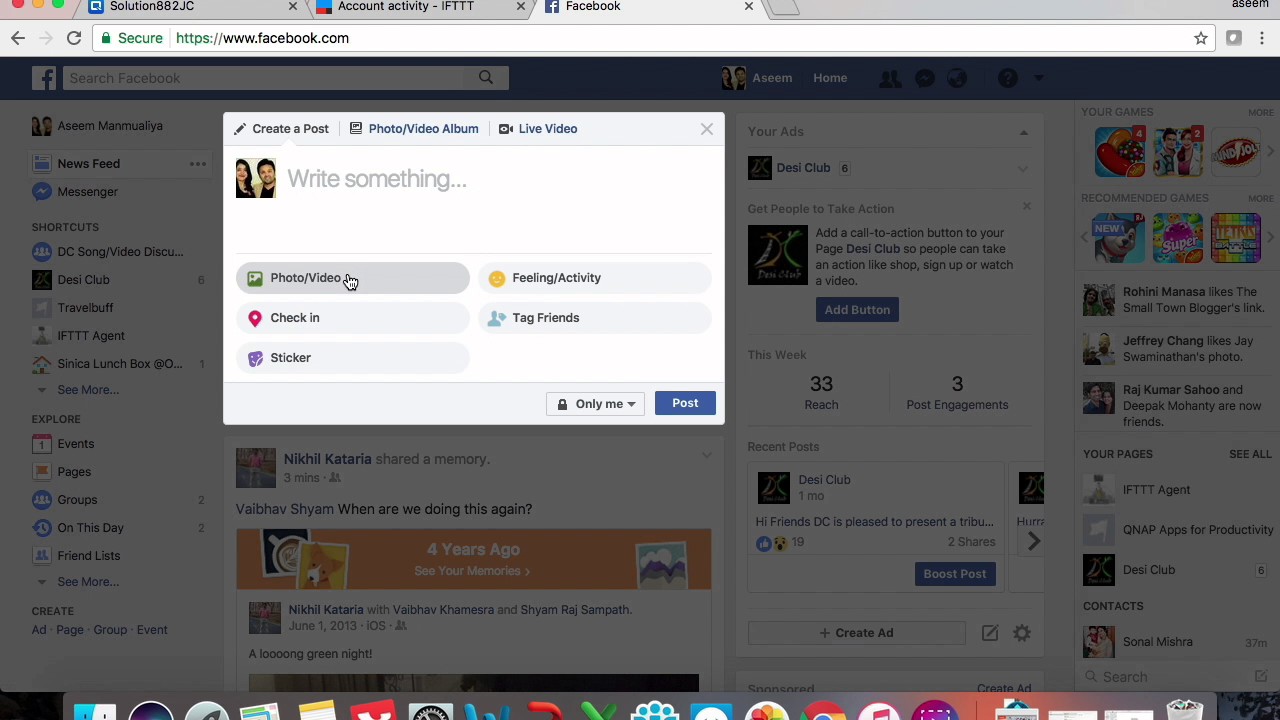The height and width of the screenshot is (720, 1280).
Task: Open Friend Requests icon in top bar
Action: [890, 78]
